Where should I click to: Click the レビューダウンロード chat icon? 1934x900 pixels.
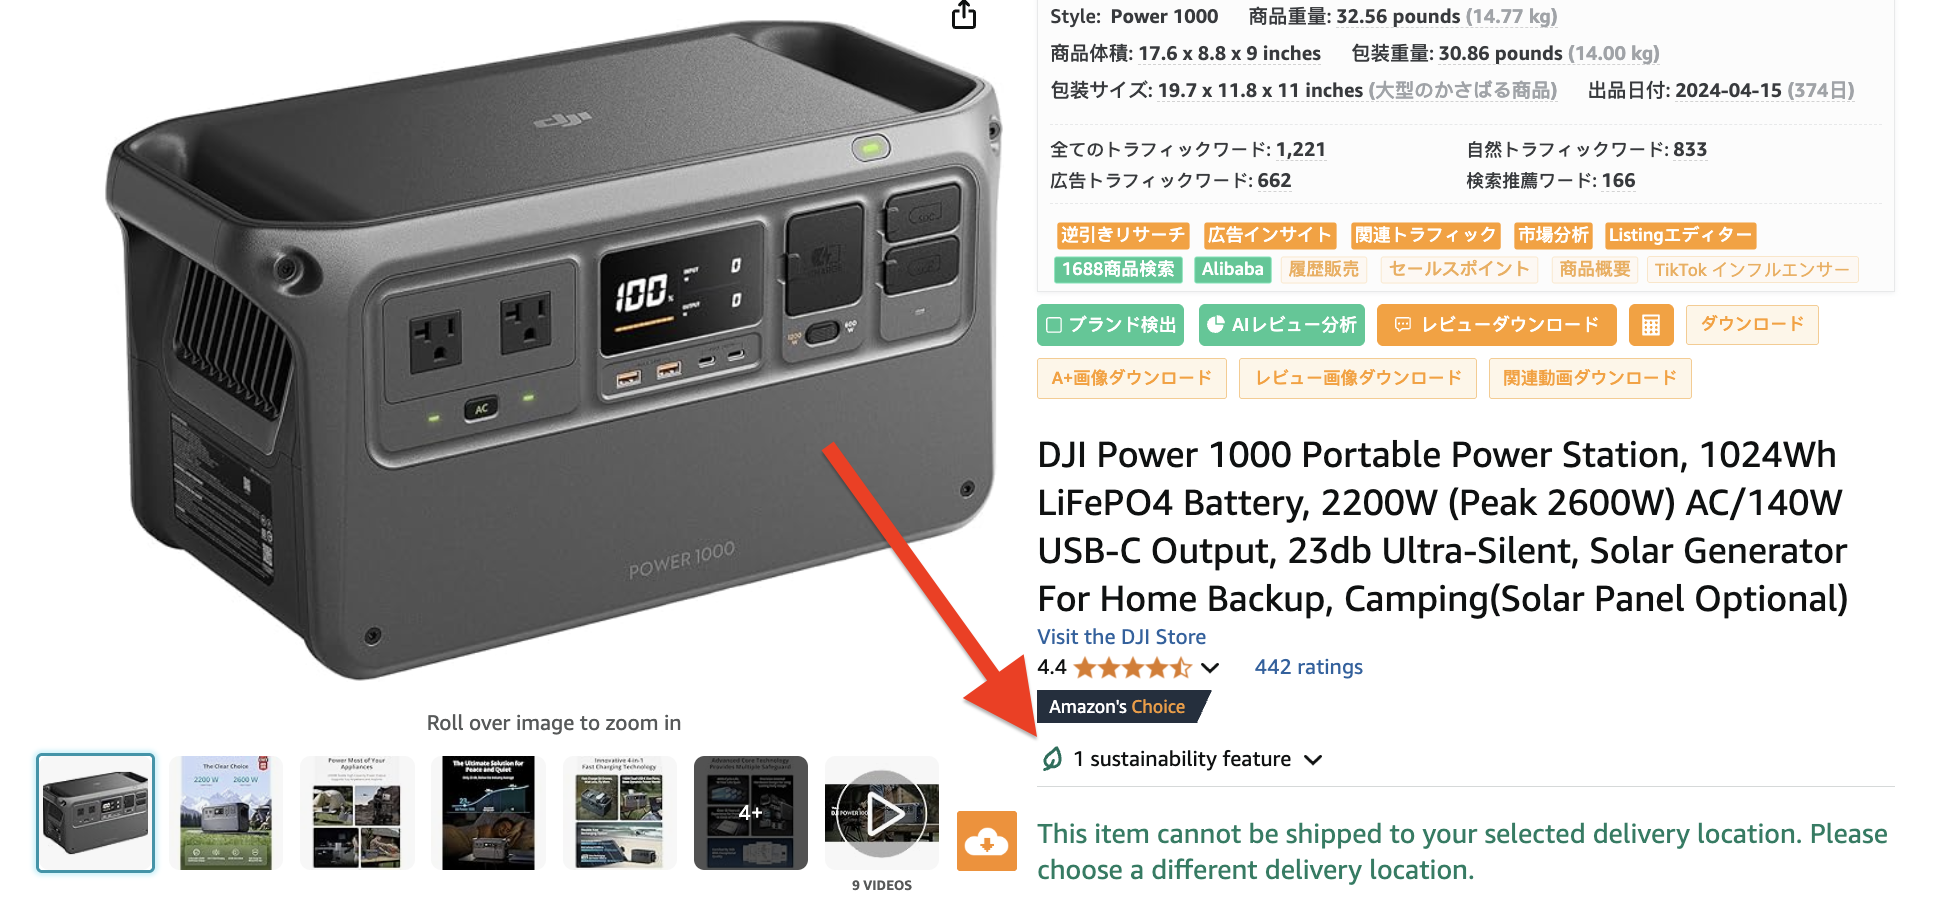tap(1403, 324)
